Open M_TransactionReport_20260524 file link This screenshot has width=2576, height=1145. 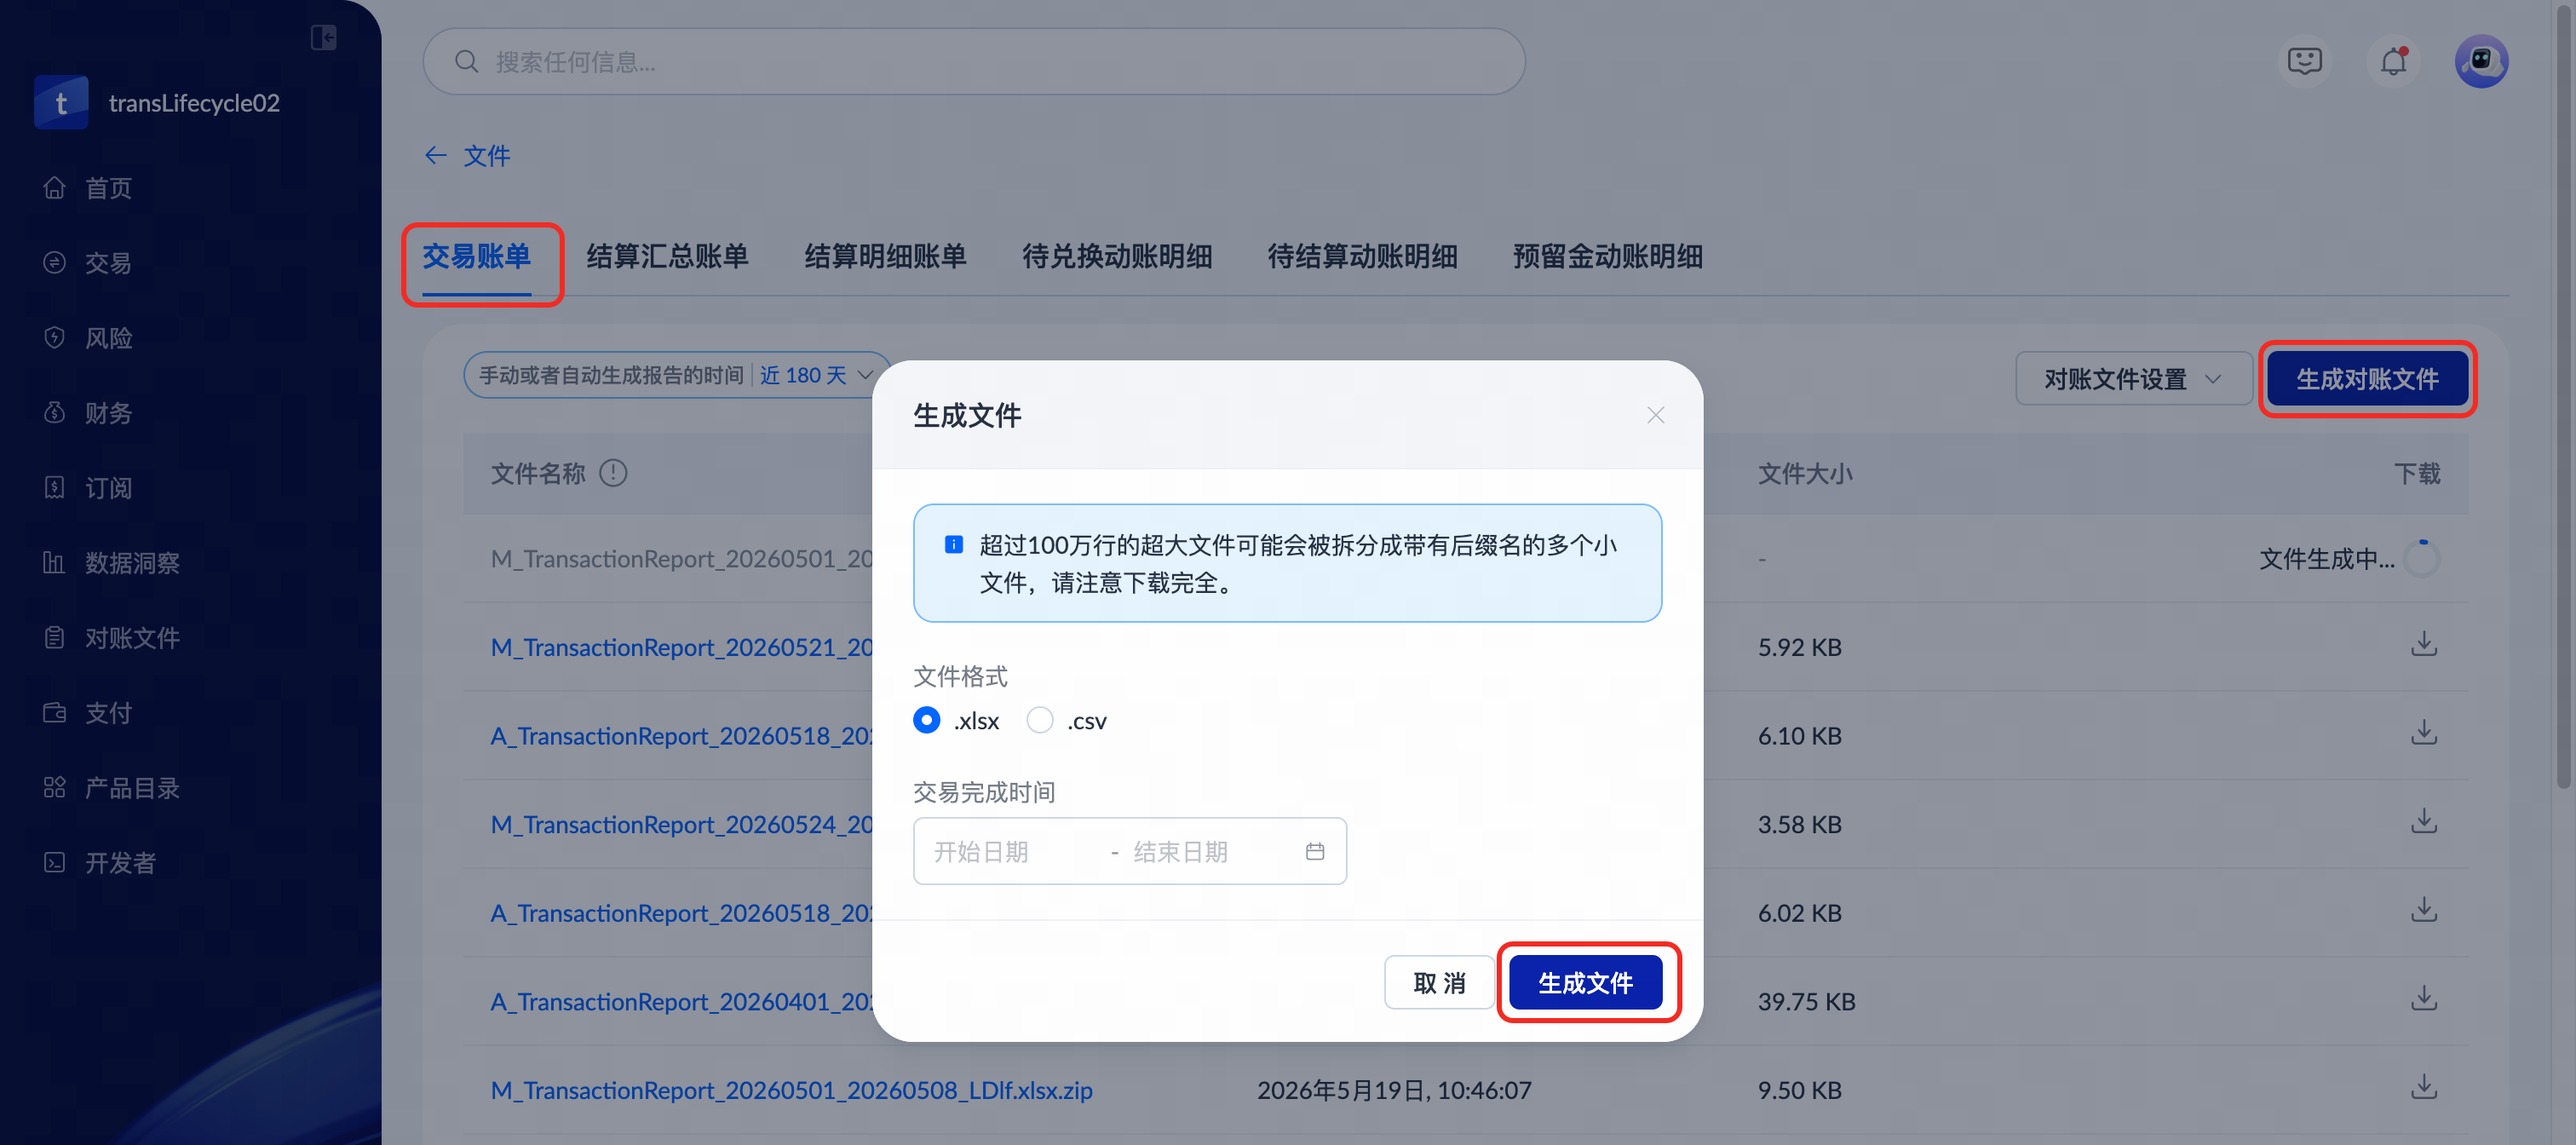pos(682,824)
